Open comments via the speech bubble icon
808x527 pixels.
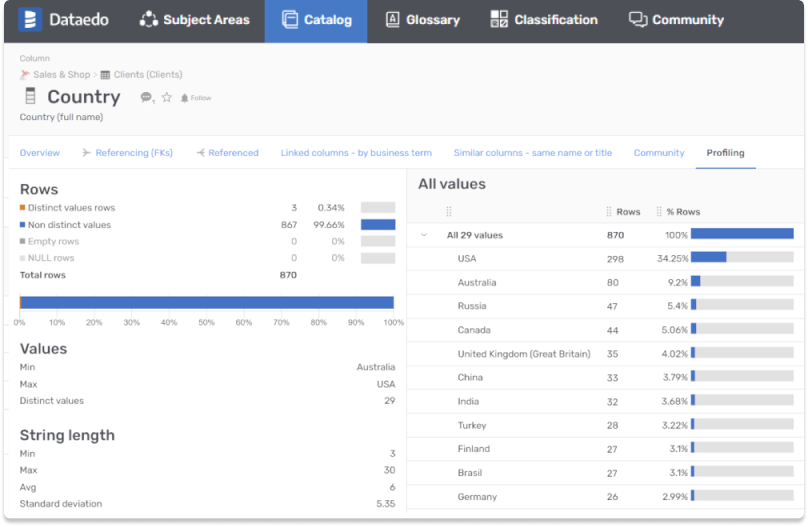(147, 97)
